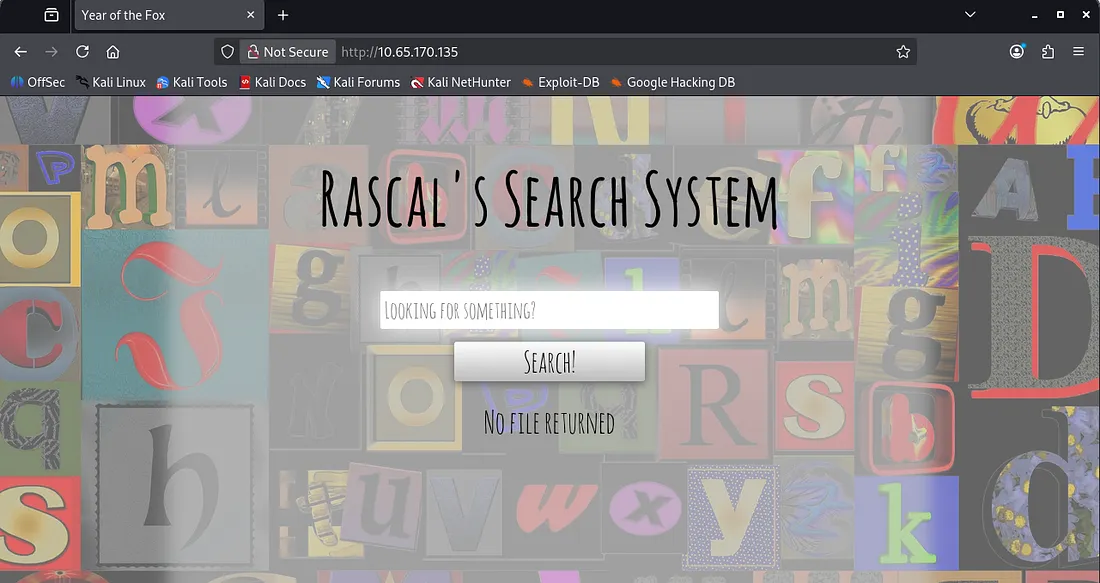Expand the list all tabs chevron
1100x583 pixels.
coord(969,15)
